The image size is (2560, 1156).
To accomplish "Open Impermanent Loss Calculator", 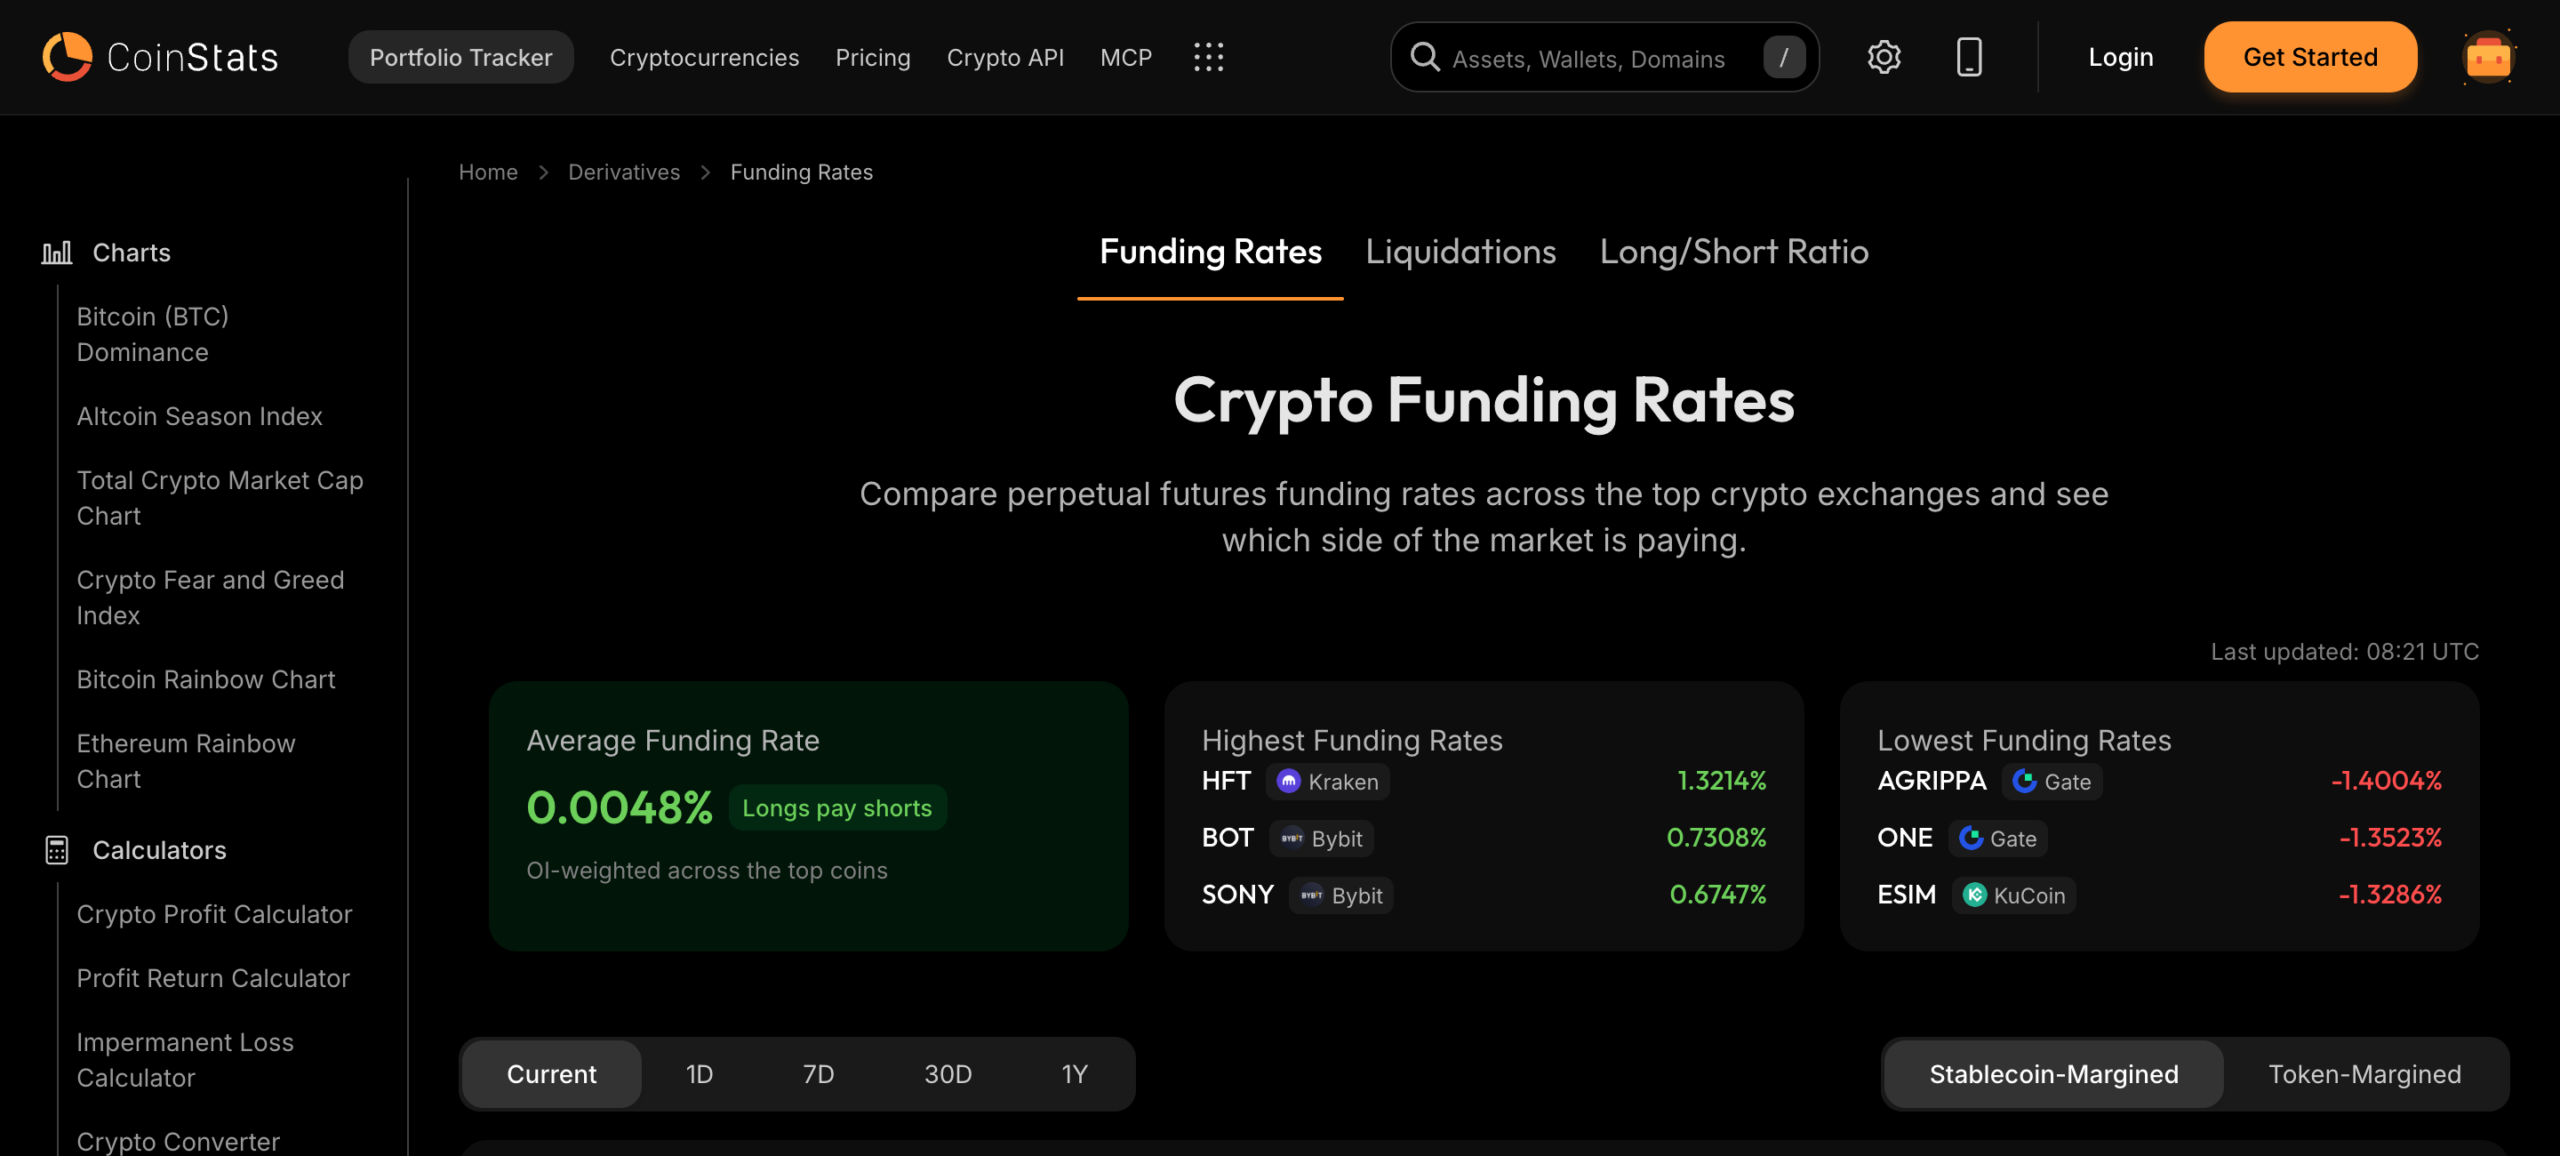I will coord(185,1060).
